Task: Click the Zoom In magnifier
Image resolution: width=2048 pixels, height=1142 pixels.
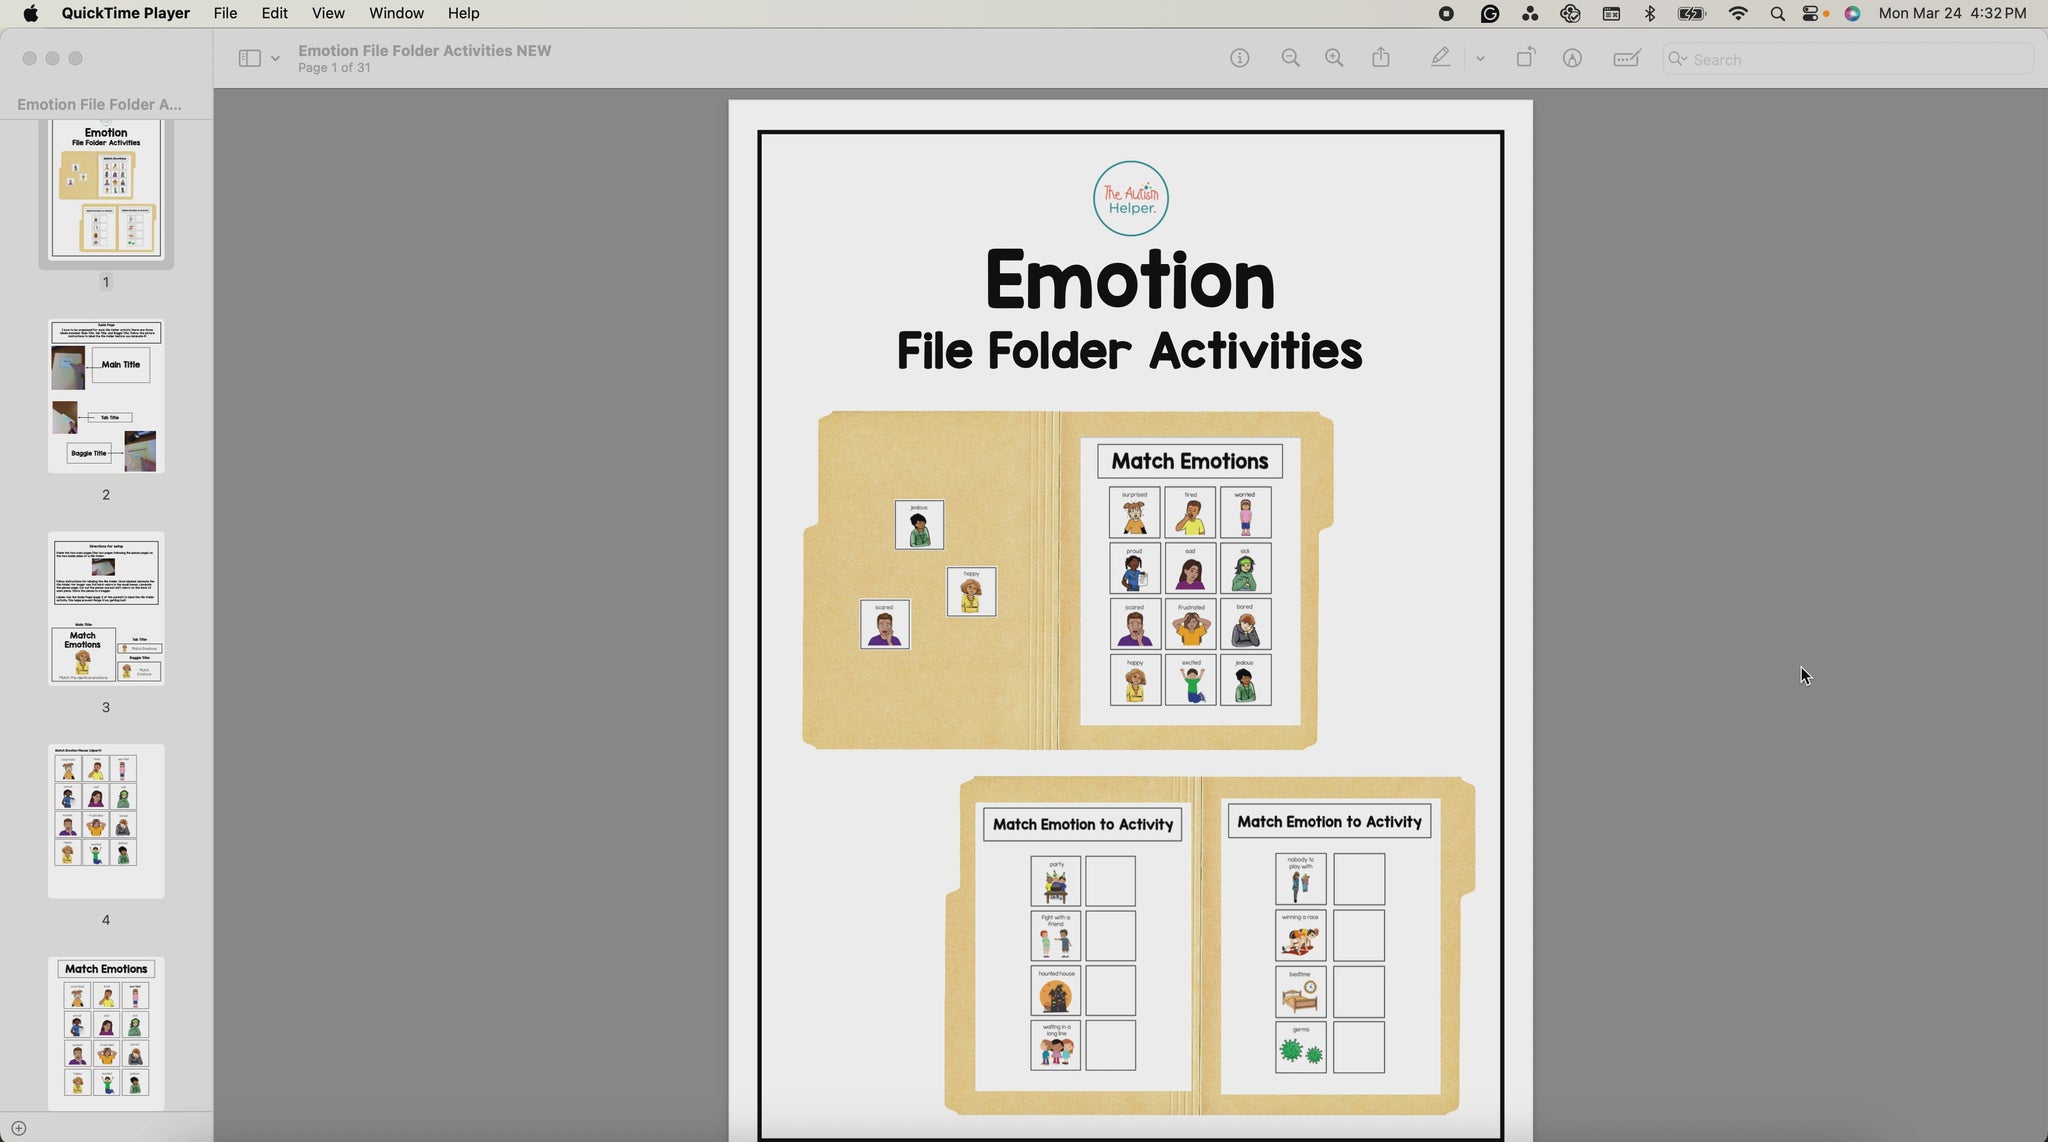Action: [1334, 58]
